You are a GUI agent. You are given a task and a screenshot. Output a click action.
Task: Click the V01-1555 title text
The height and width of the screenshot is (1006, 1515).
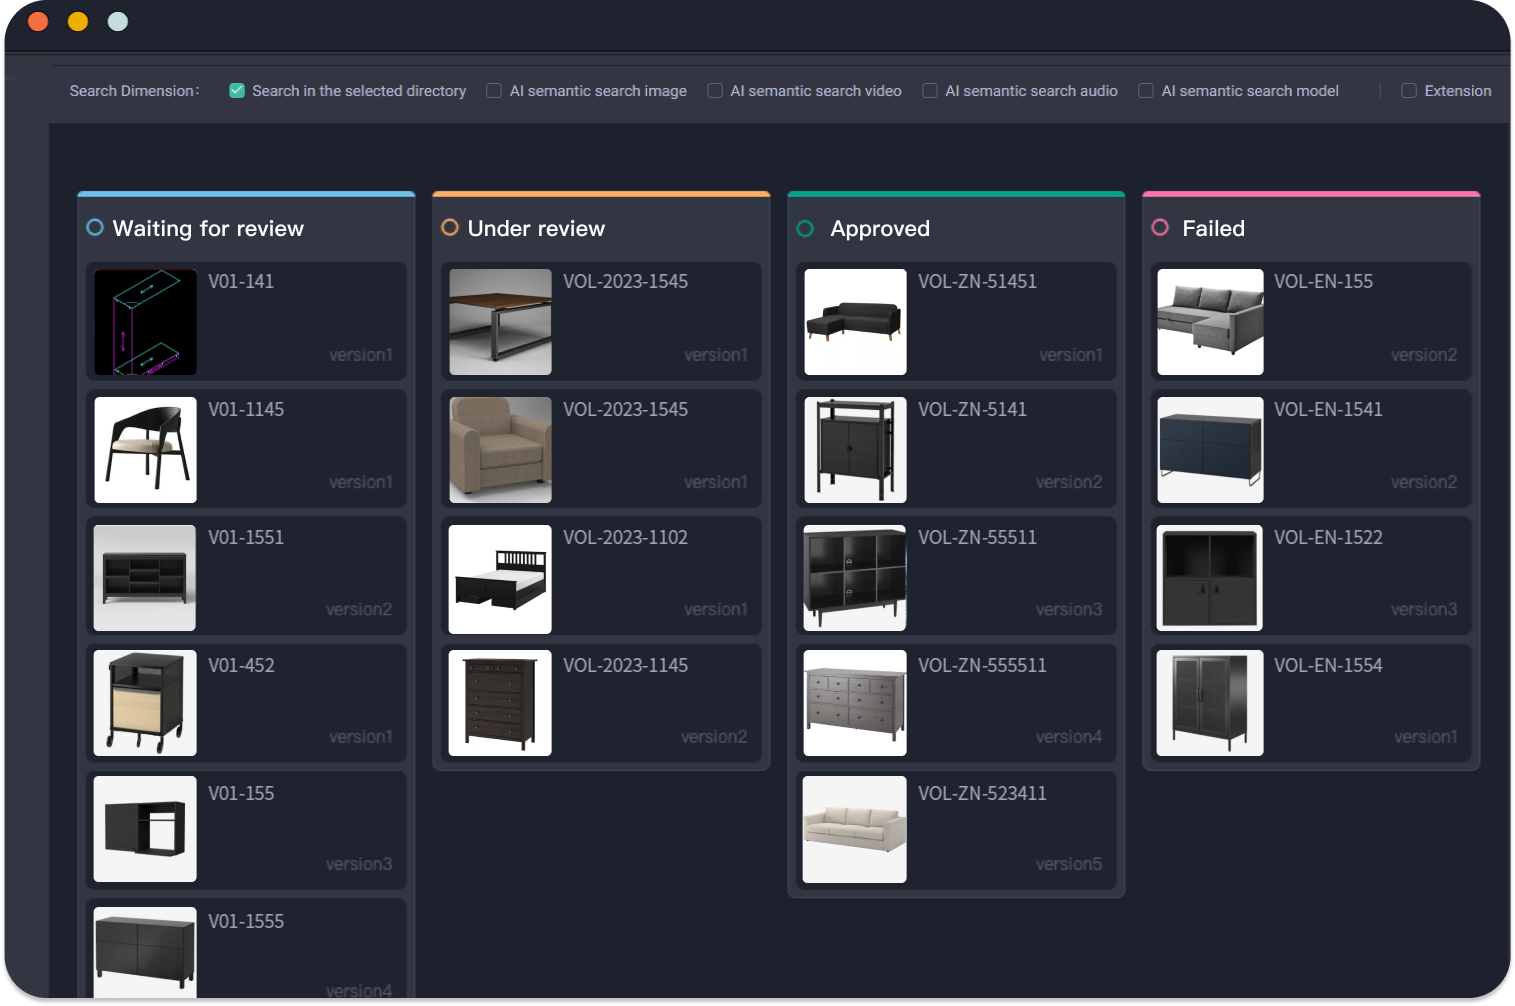[246, 922]
